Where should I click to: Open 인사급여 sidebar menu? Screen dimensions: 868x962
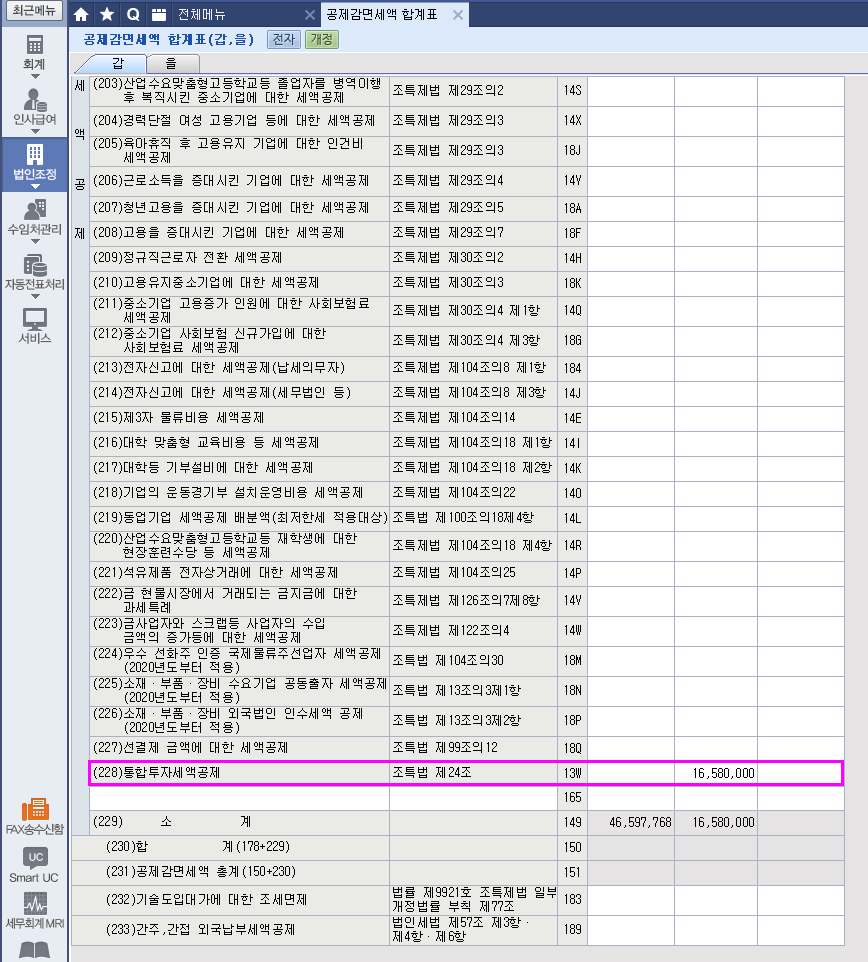(x=34, y=107)
